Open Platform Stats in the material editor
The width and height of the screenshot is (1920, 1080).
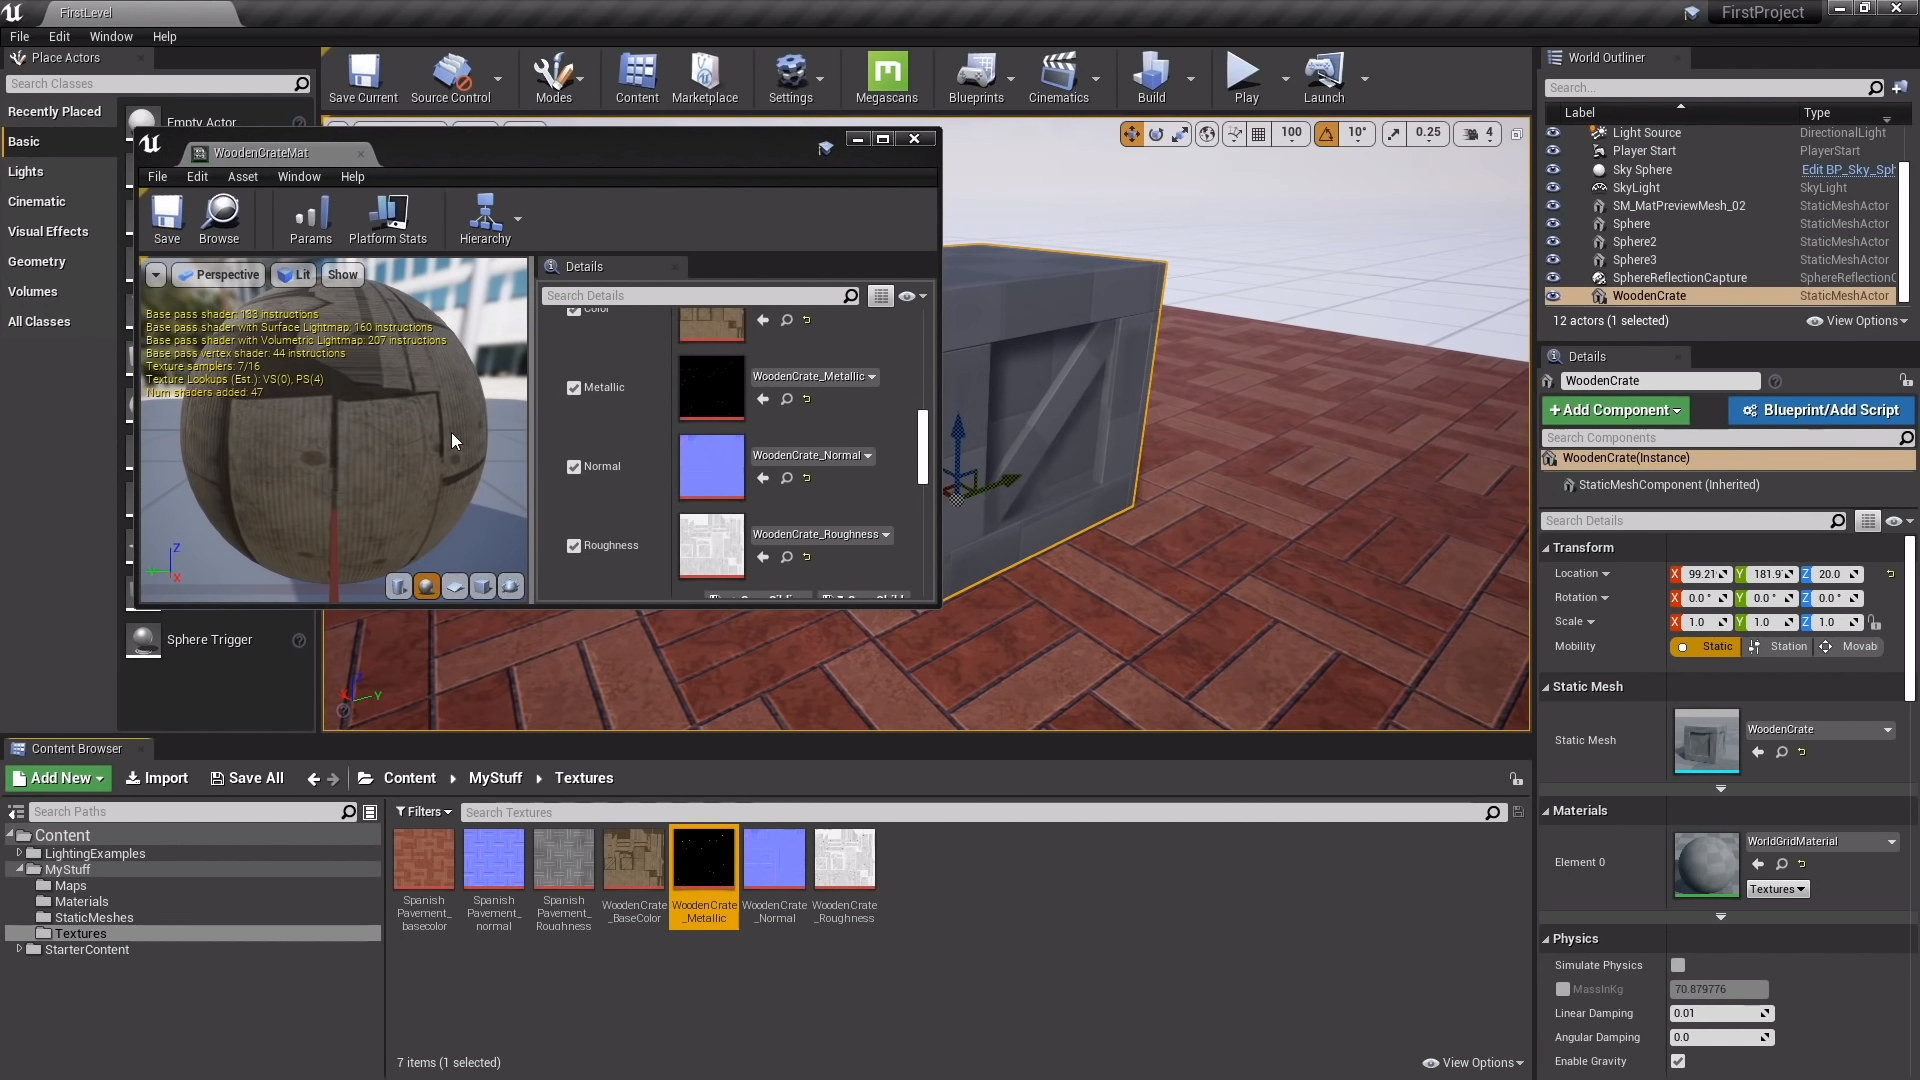pyautogui.click(x=387, y=220)
